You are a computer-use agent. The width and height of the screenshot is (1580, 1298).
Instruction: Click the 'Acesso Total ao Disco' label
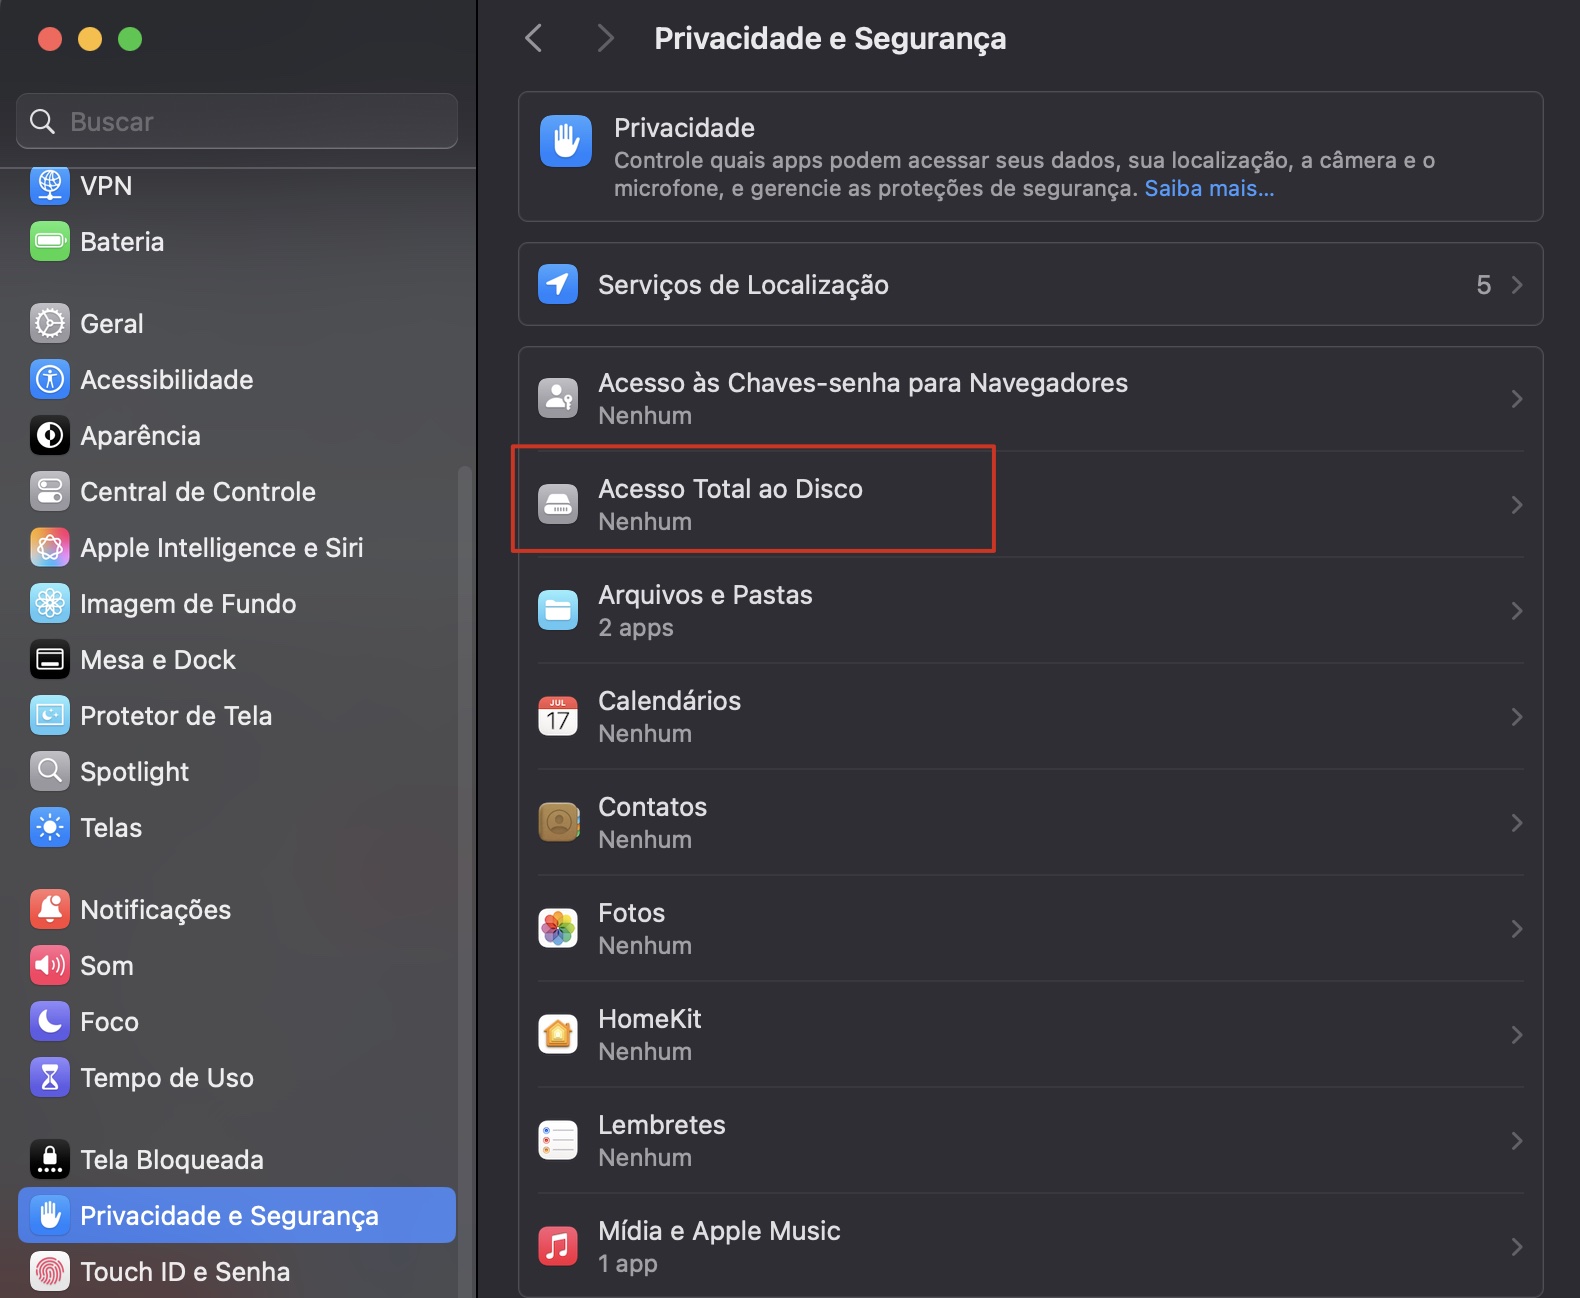pos(731,488)
